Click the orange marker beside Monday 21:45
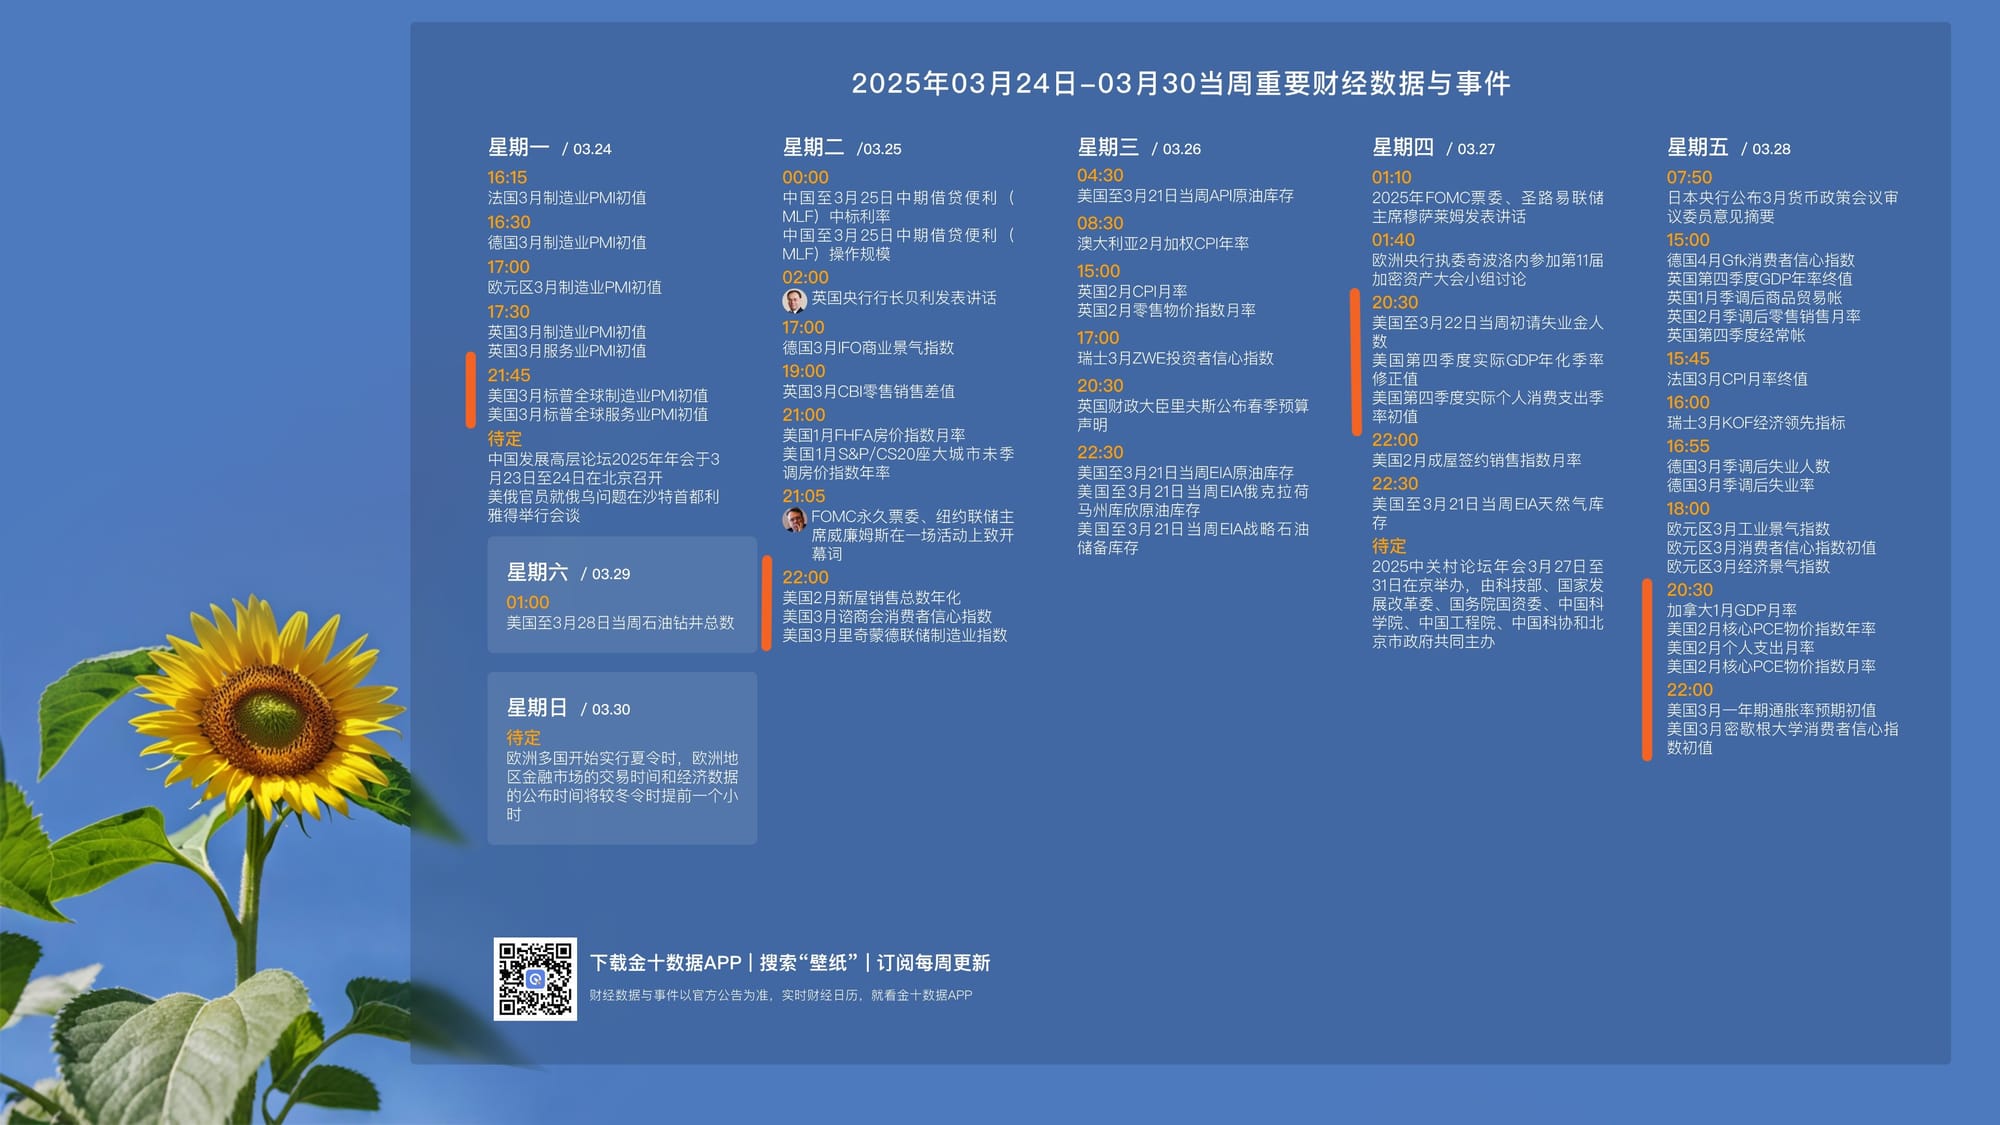2000x1125 pixels. (x=471, y=390)
